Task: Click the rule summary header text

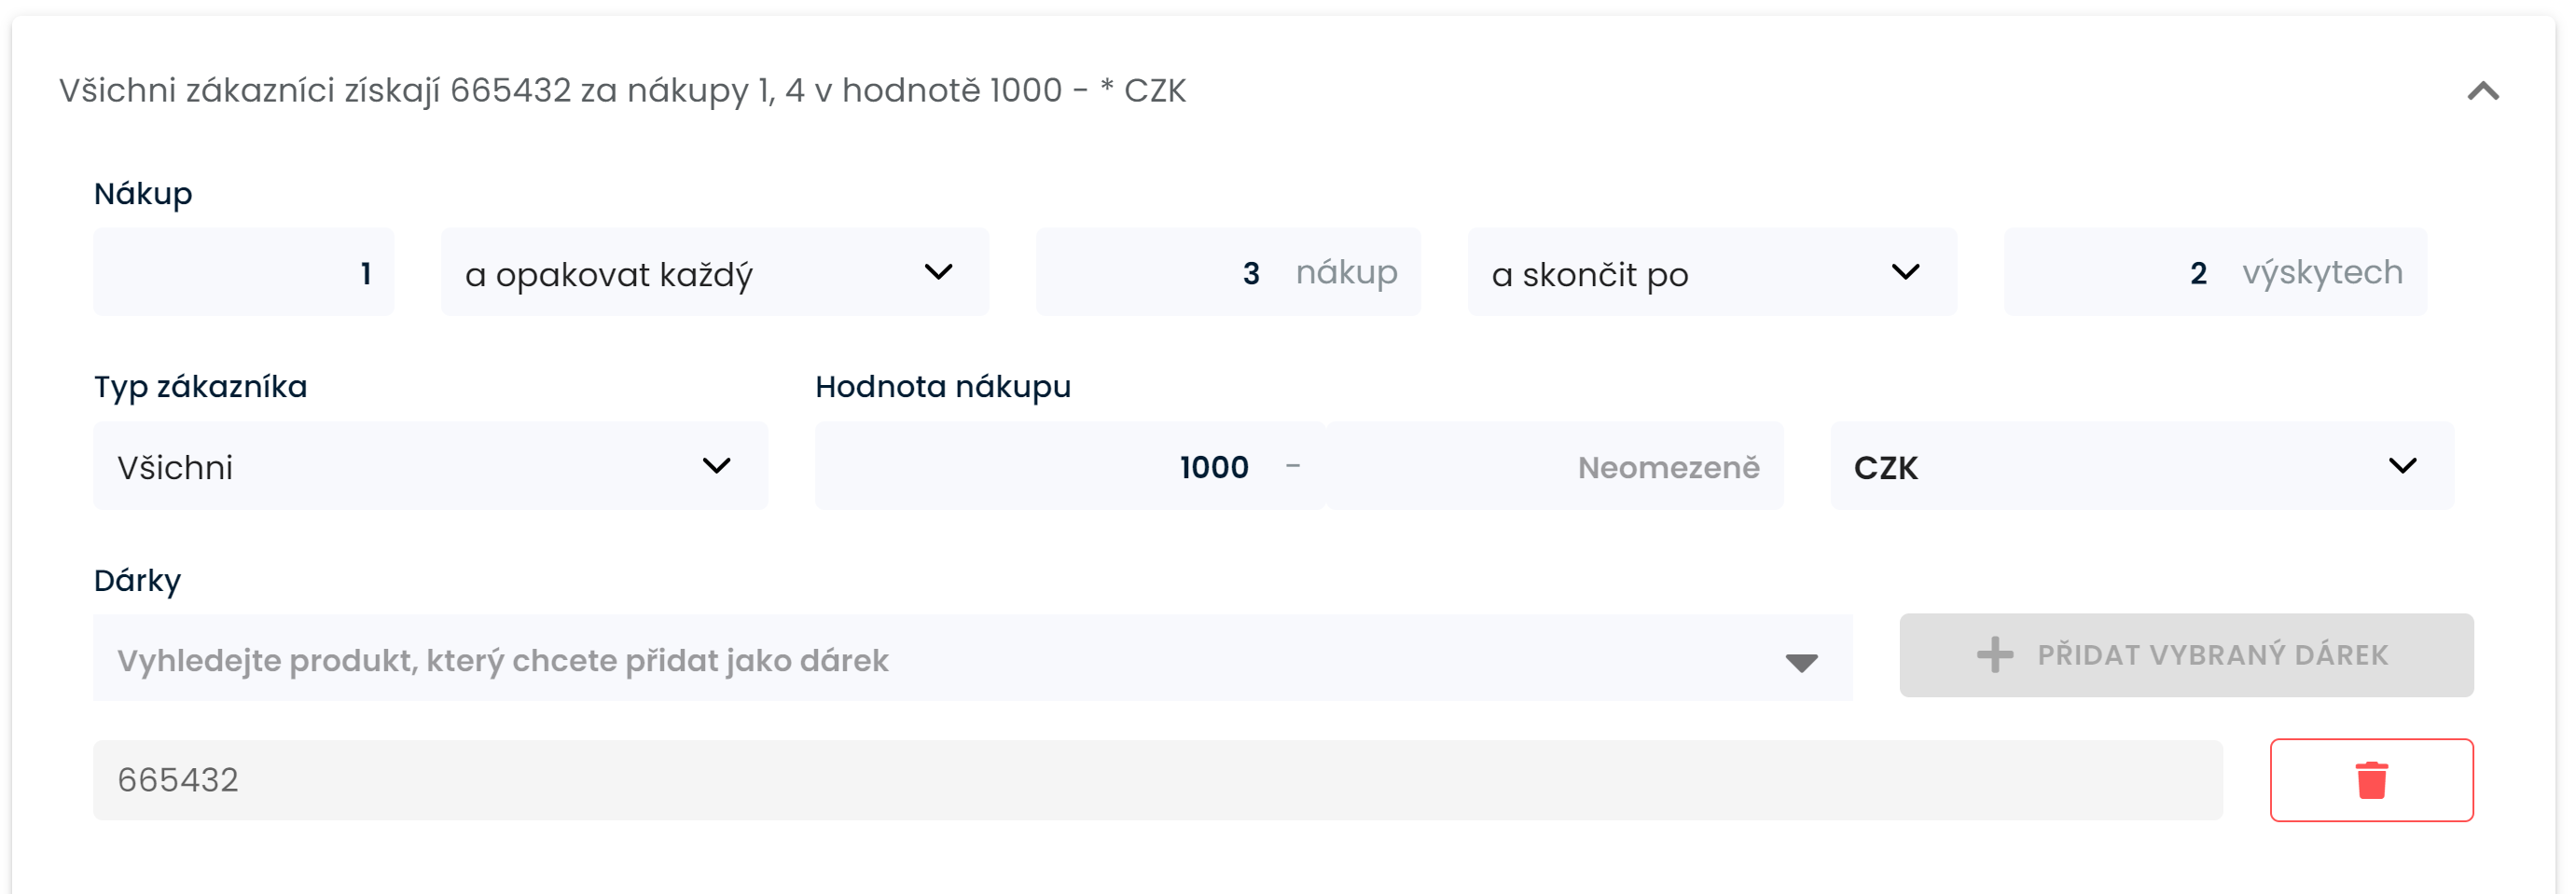Action: [x=622, y=91]
